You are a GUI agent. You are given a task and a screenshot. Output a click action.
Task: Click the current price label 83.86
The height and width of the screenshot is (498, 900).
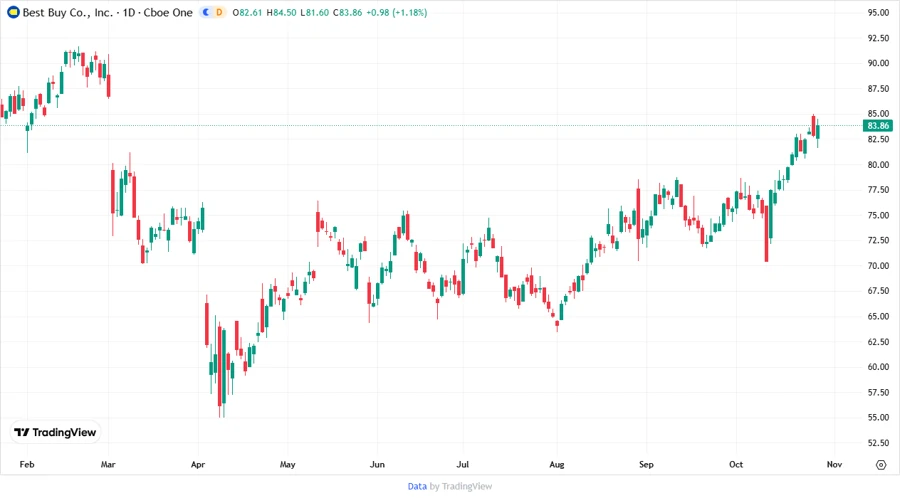[878, 126]
